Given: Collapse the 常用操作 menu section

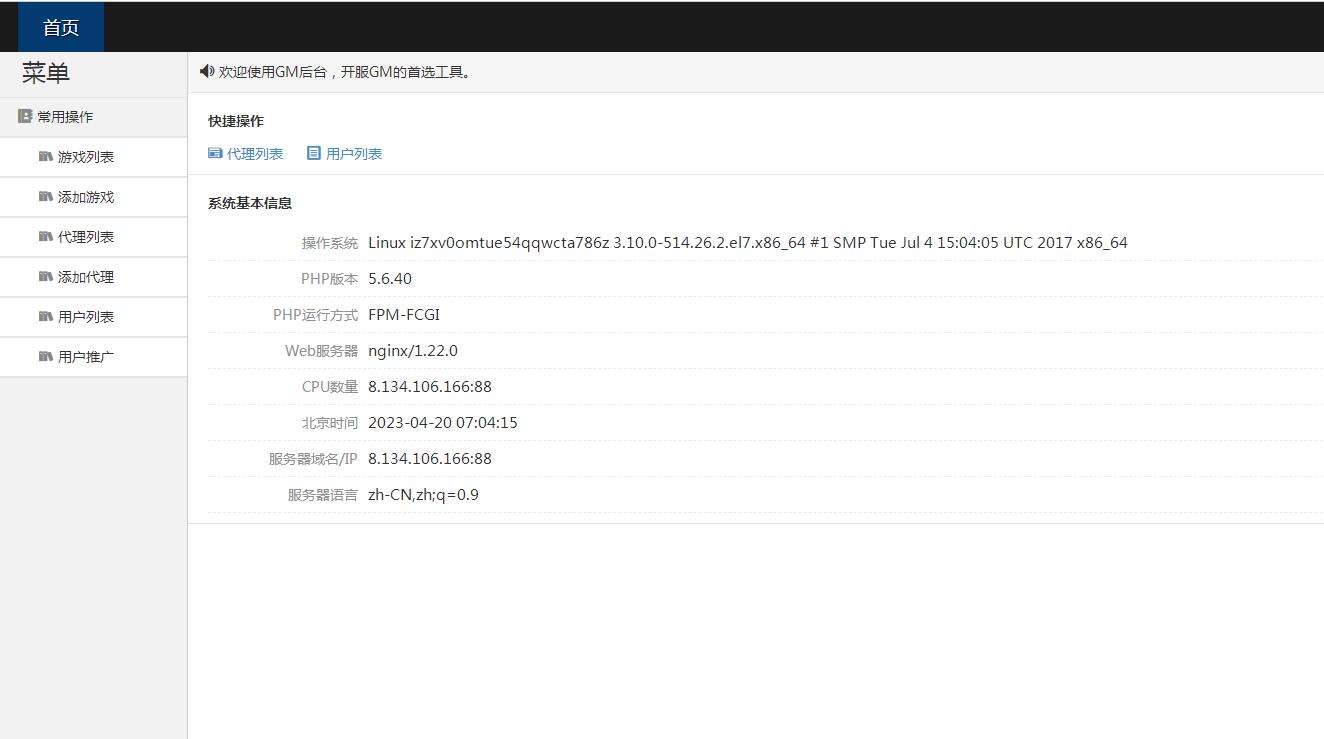Looking at the screenshot, I should pos(65,117).
